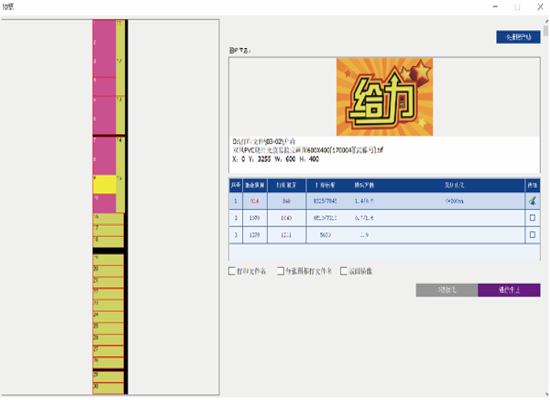550x400 pixels.
Task: Click the 给力 image preview thumbnail
Action: click(384, 97)
